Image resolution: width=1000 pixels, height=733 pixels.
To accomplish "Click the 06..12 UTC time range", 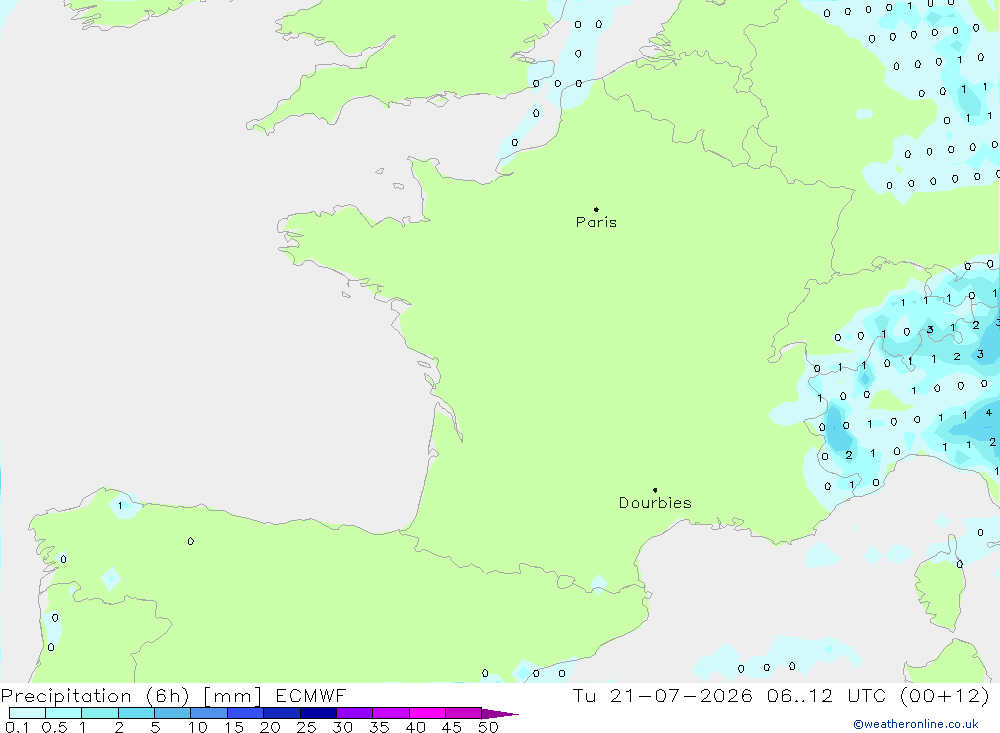I will point(827,695).
